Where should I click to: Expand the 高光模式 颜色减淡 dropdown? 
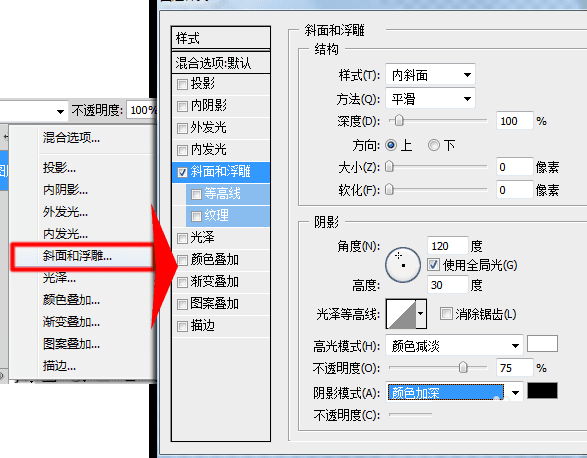pos(454,345)
